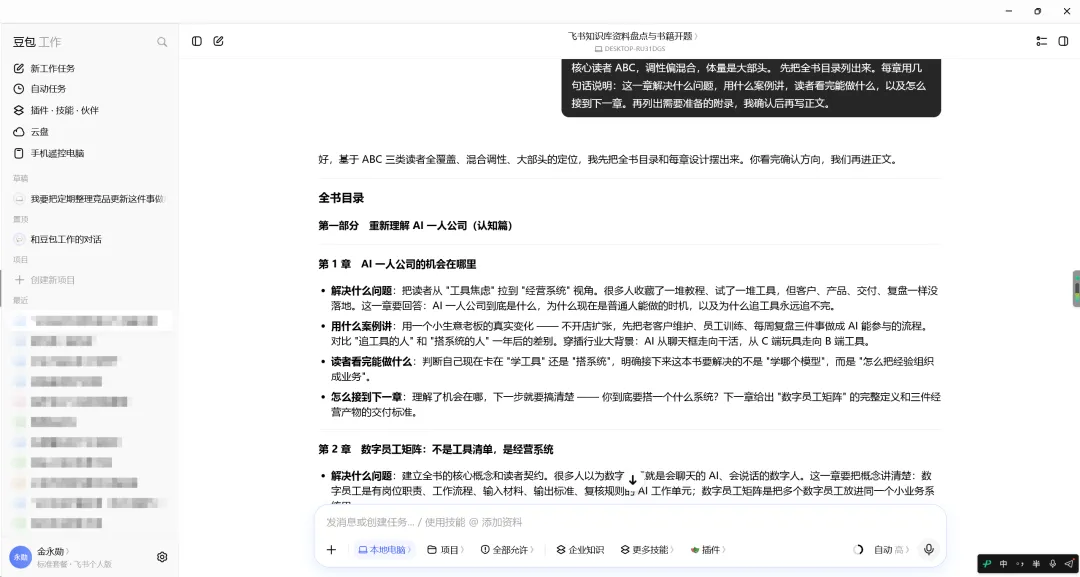1080x577 pixels.
Task: Click the scroll-to-bottom arrow button
Action: [633, 480]
